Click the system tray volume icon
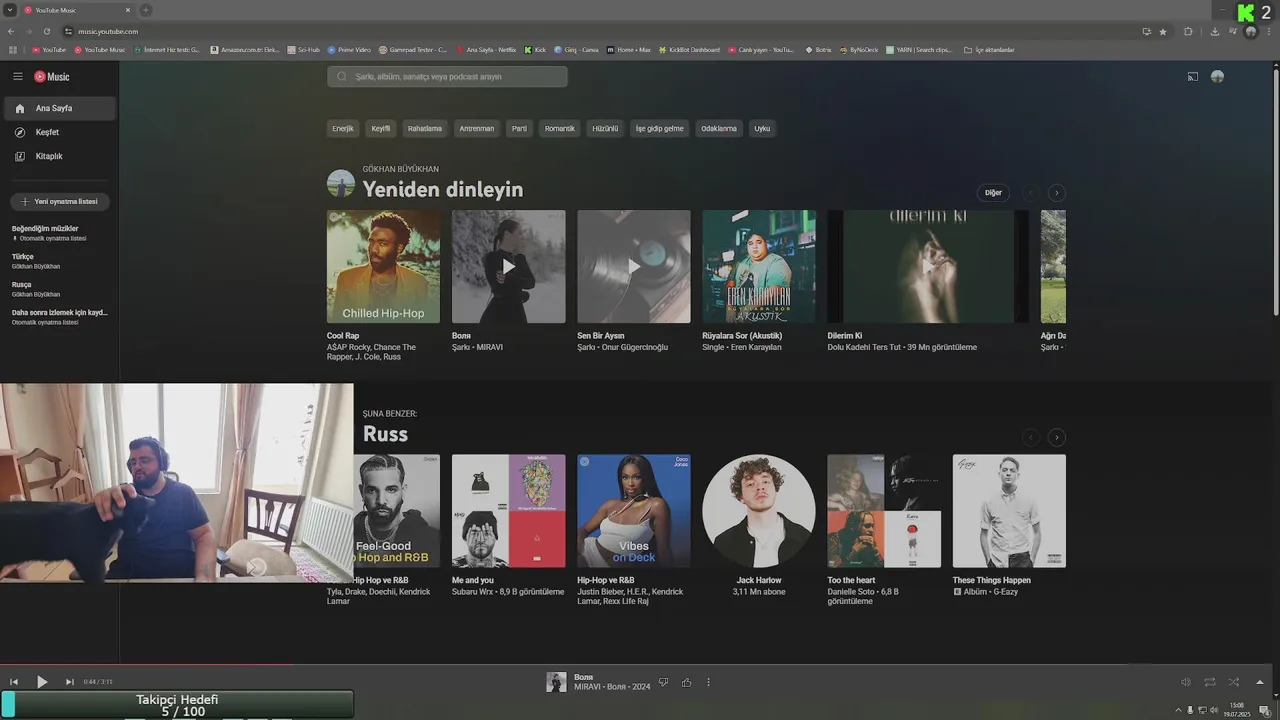1280x720 pixels. point(1212,710)
